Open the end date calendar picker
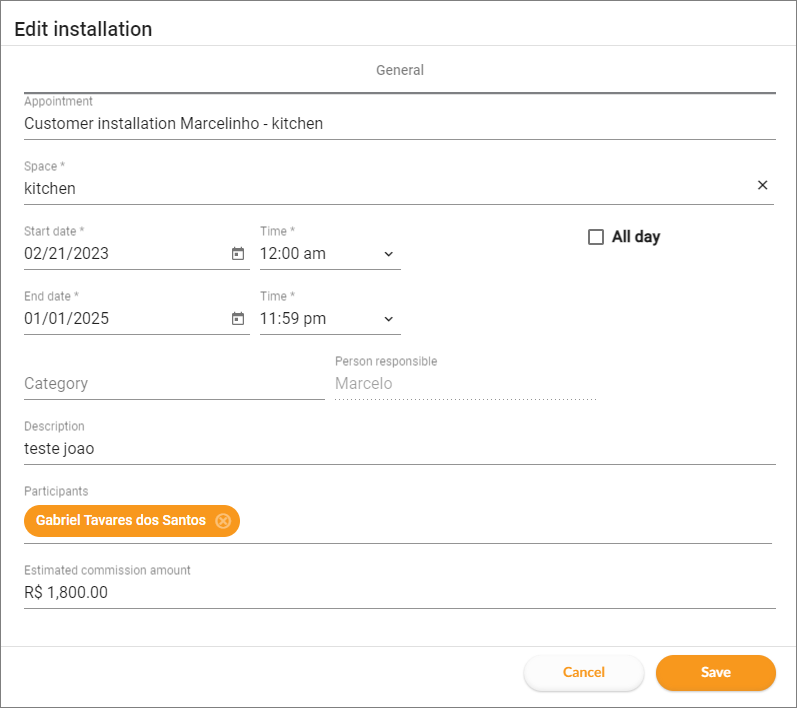Screen dimensions: 797x708 (x=238, y=319)
